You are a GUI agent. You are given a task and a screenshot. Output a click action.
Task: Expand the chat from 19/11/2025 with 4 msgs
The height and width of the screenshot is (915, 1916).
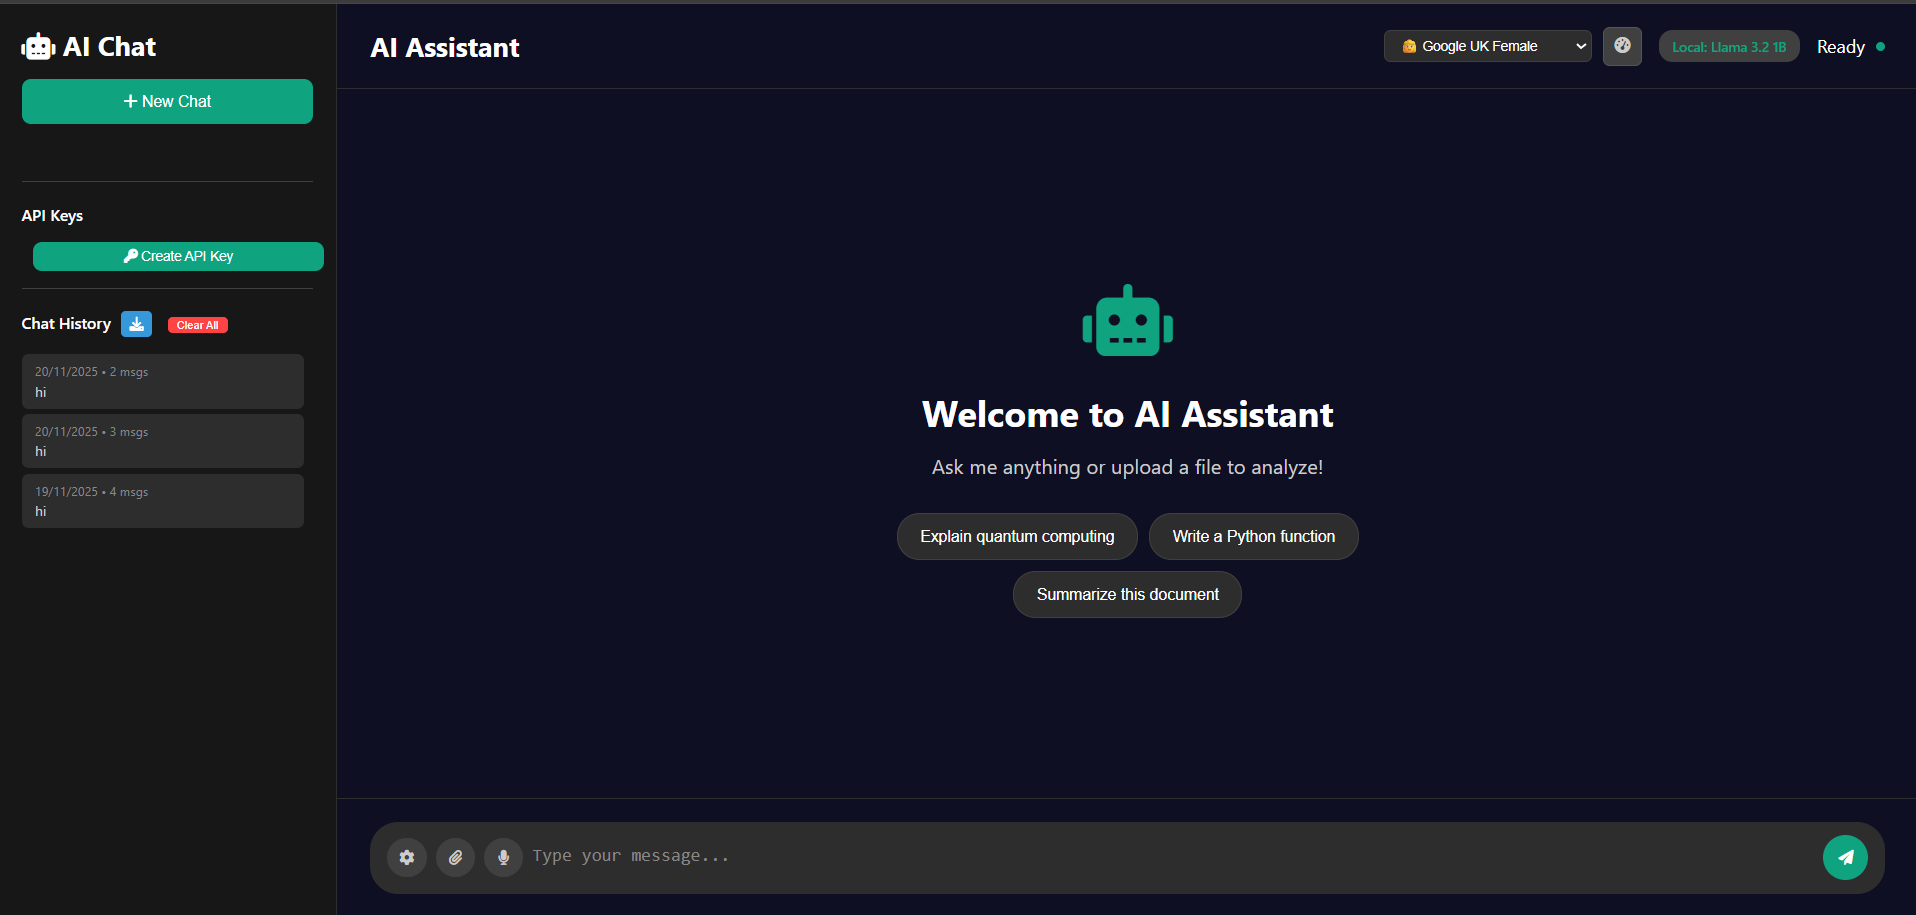pyautogui.click(x=162, y=500)
